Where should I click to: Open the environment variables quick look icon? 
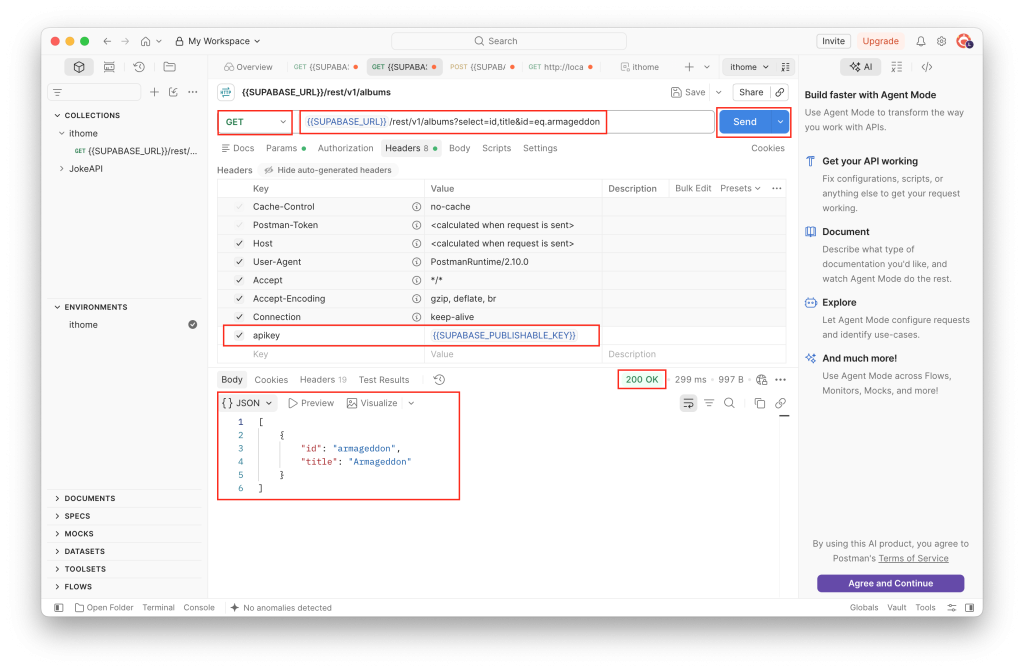(x=786, y=67)
